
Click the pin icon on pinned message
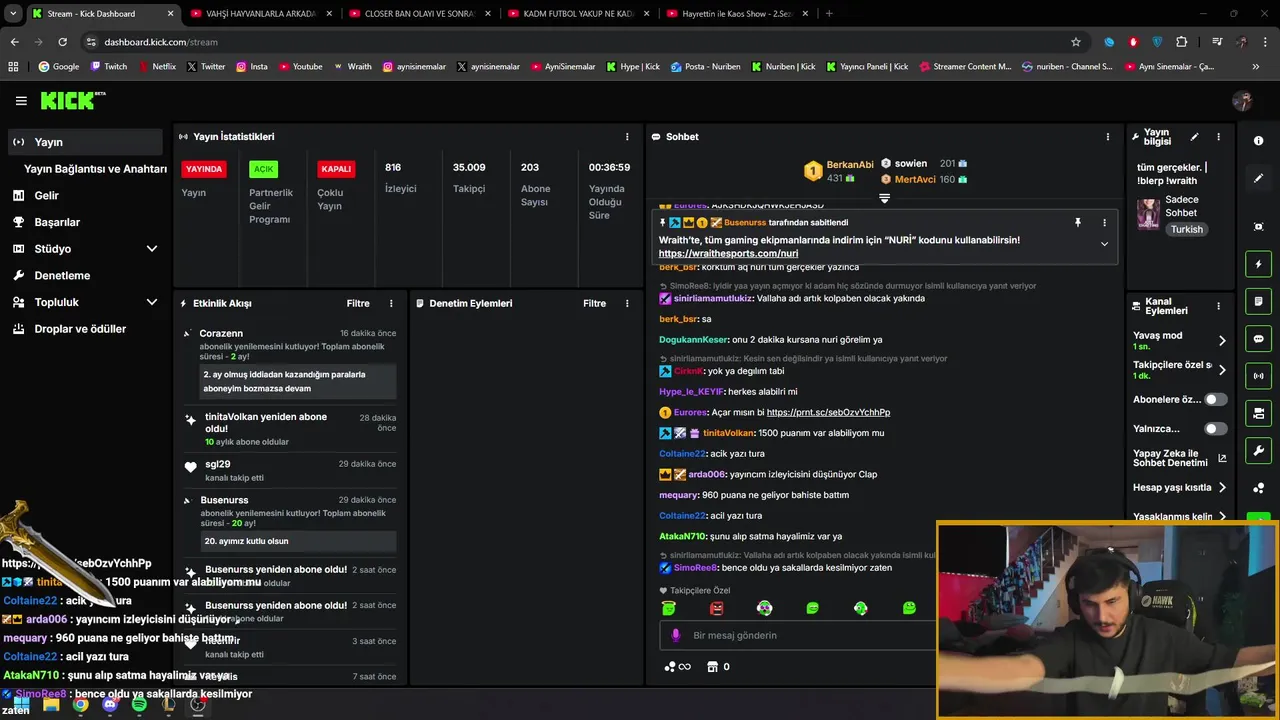[x=1077, y=222]
